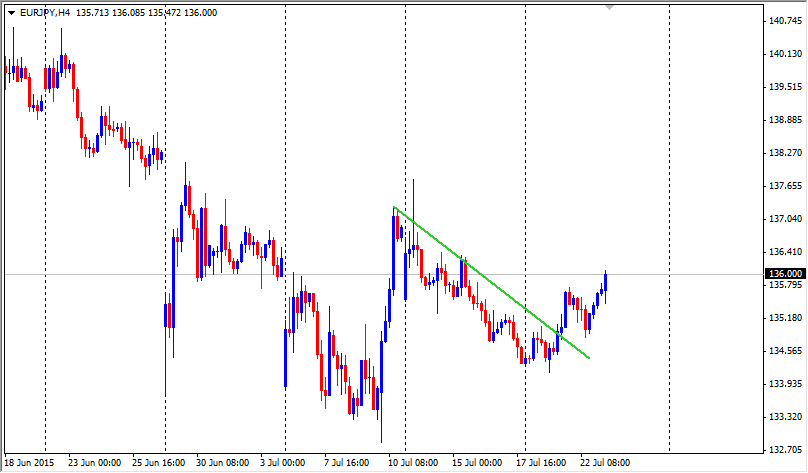The height and width of the screenshot is (473, 808).
Task: Click the 17 Jul 16:00 time label
Action: click(541, 463)
